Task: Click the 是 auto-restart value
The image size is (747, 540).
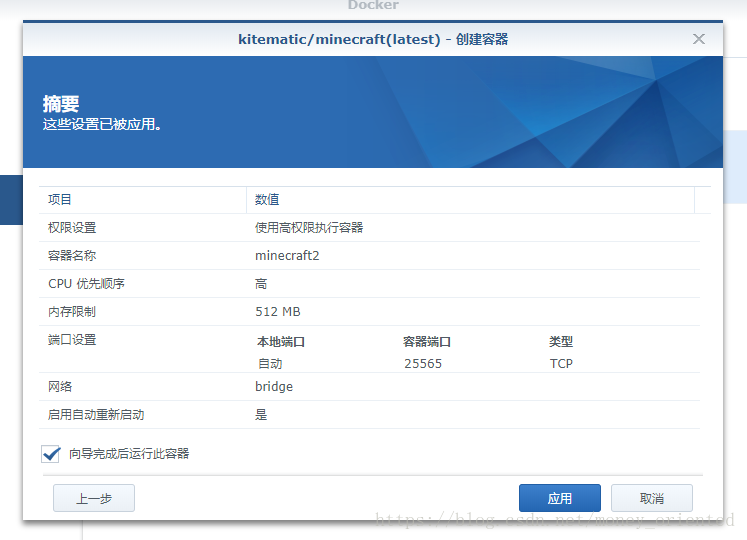Action: coord(261,415)
